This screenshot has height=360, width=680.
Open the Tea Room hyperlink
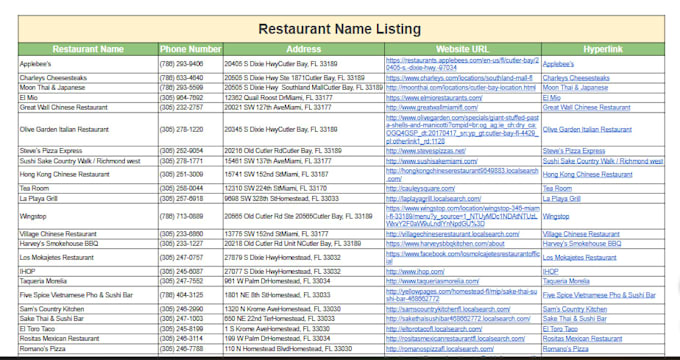557,189
